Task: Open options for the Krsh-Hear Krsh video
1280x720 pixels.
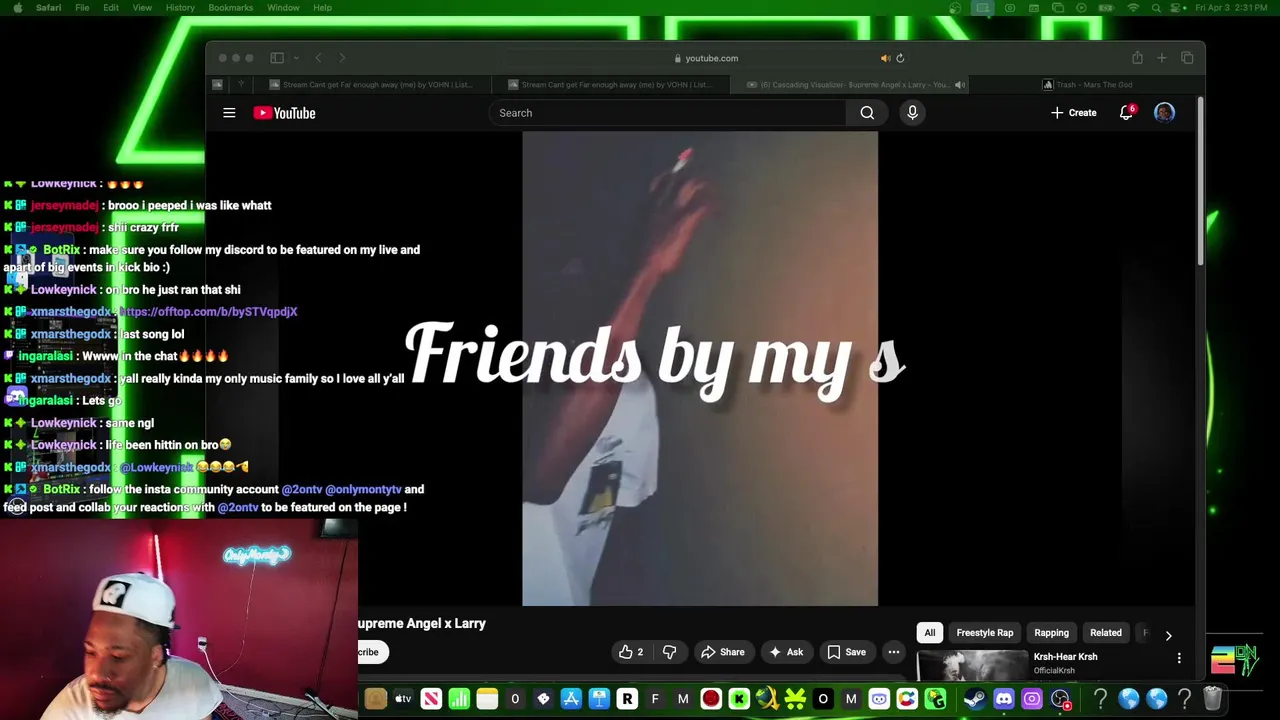Action: (x=1179, y=658)
